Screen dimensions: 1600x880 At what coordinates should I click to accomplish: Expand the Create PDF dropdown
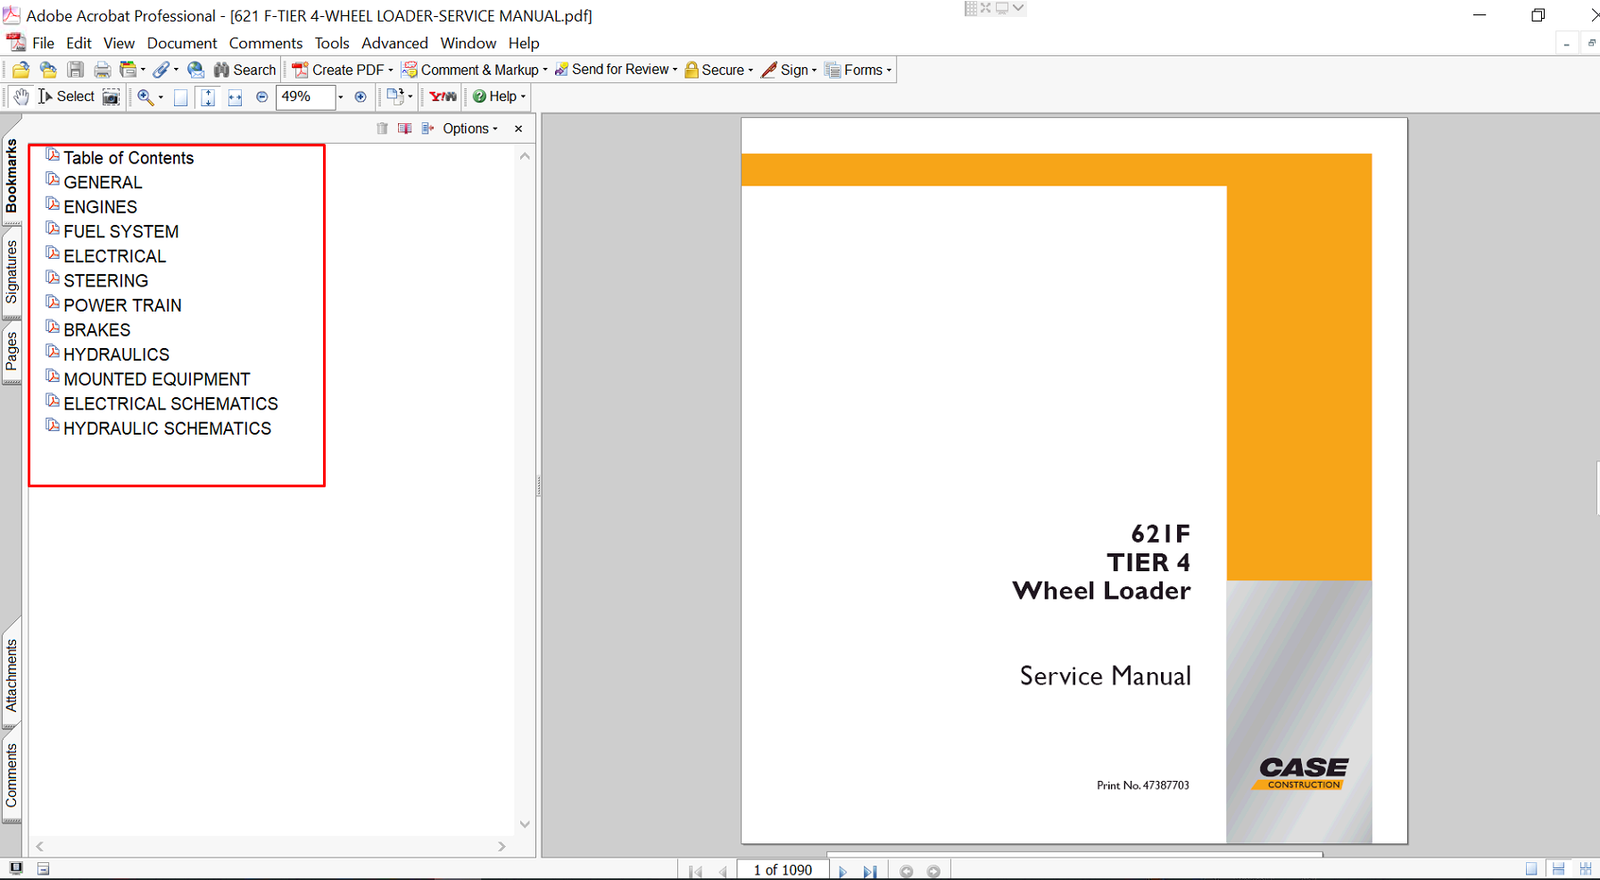pyautogui.click(x=390, y=70)
